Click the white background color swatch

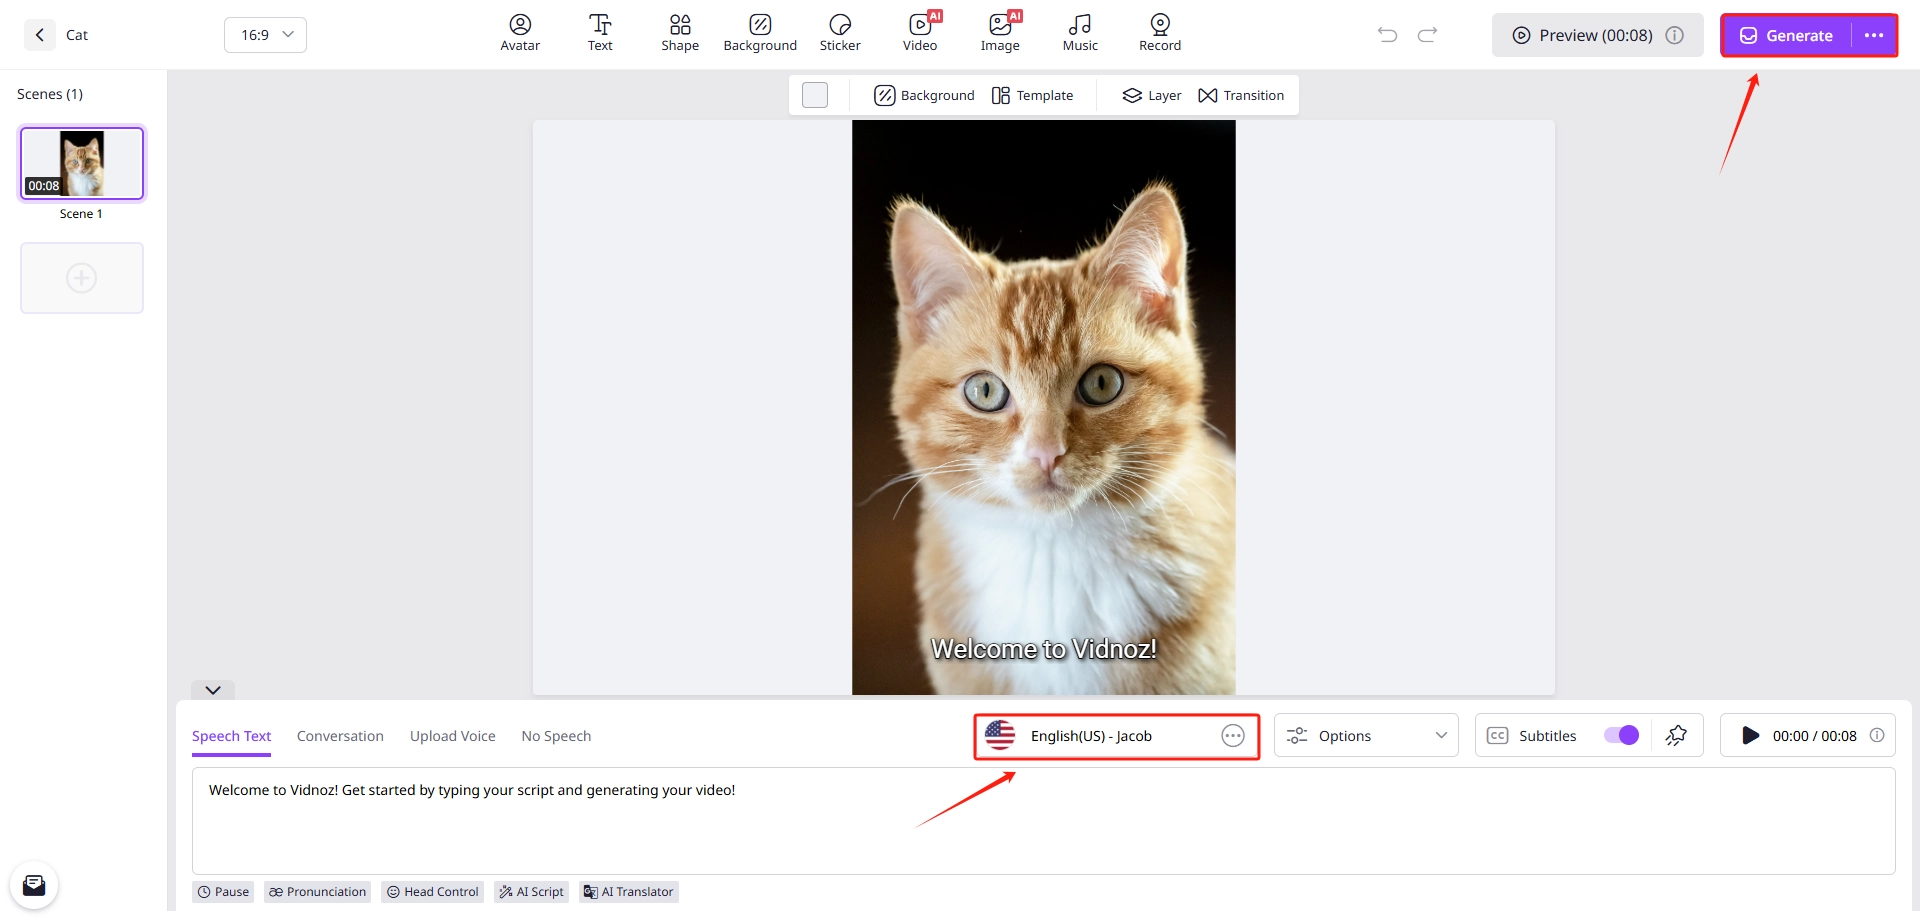click(x=815, y=95)
